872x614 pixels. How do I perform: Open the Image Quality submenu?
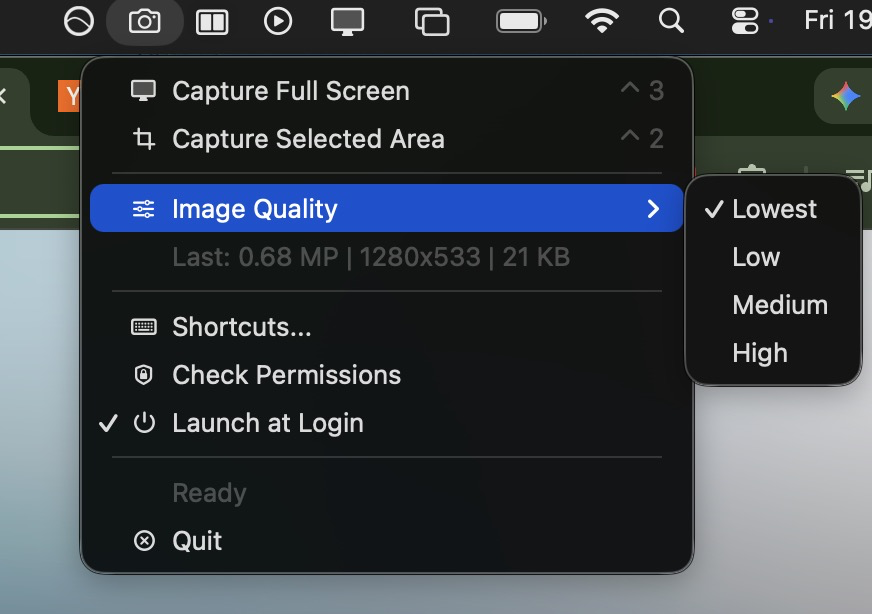tap(387, 208)
